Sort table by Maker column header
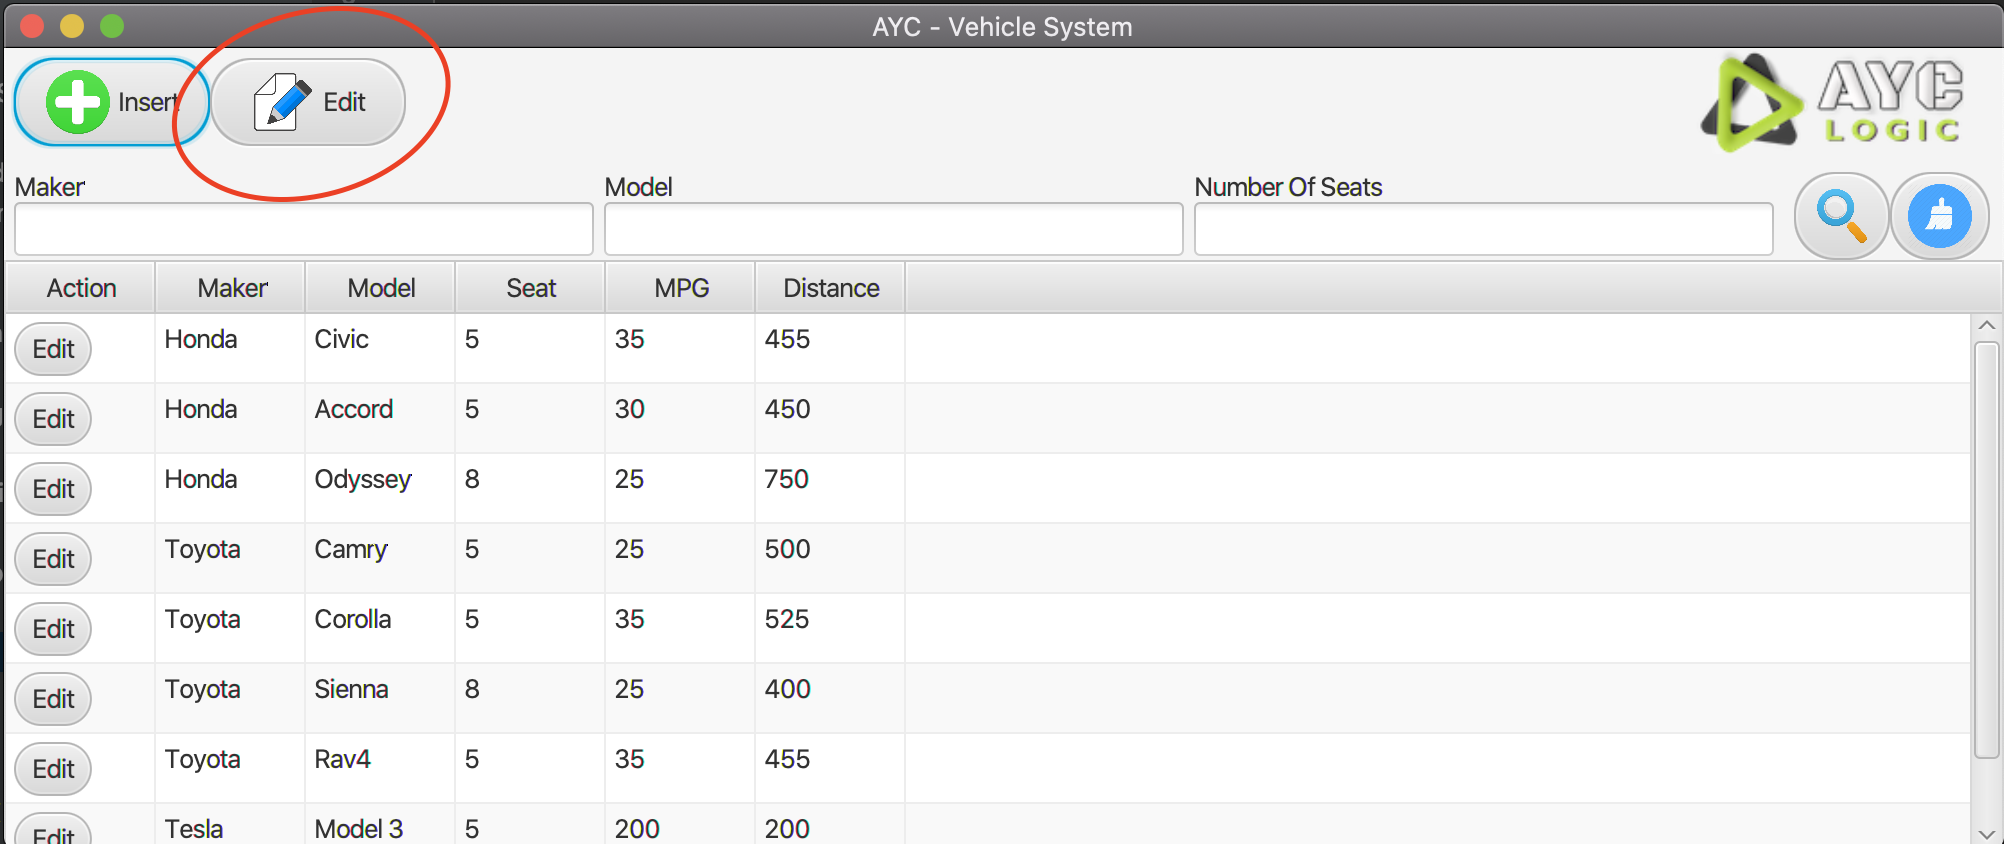Image resolution: width=2004 pixels, height=844 pixels. [x=231, y=288]
